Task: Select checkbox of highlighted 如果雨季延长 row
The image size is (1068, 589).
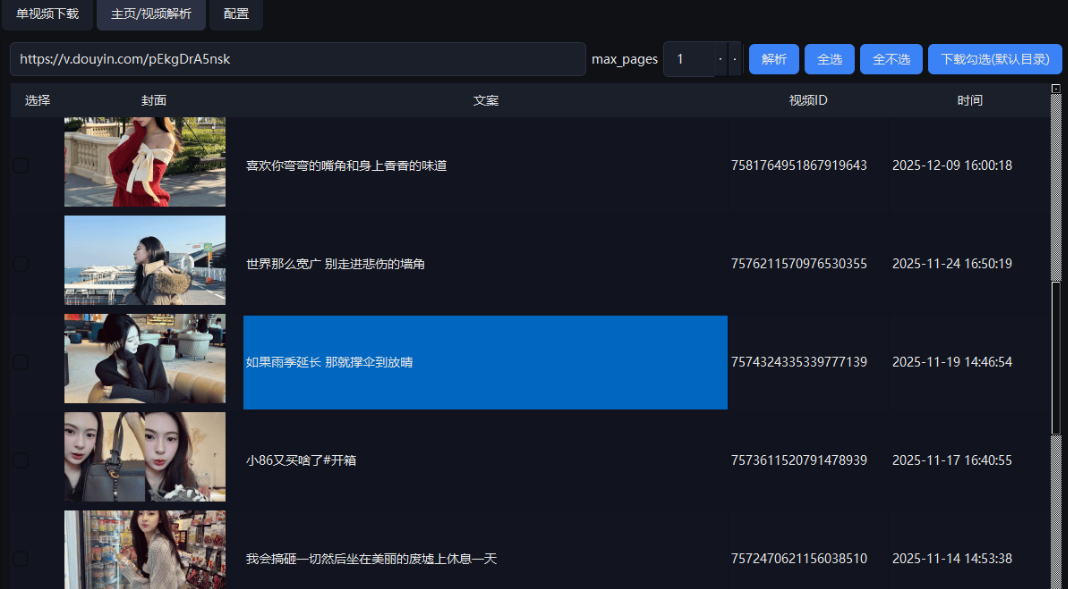Action: pyautogui.click(x=21, y=362)
